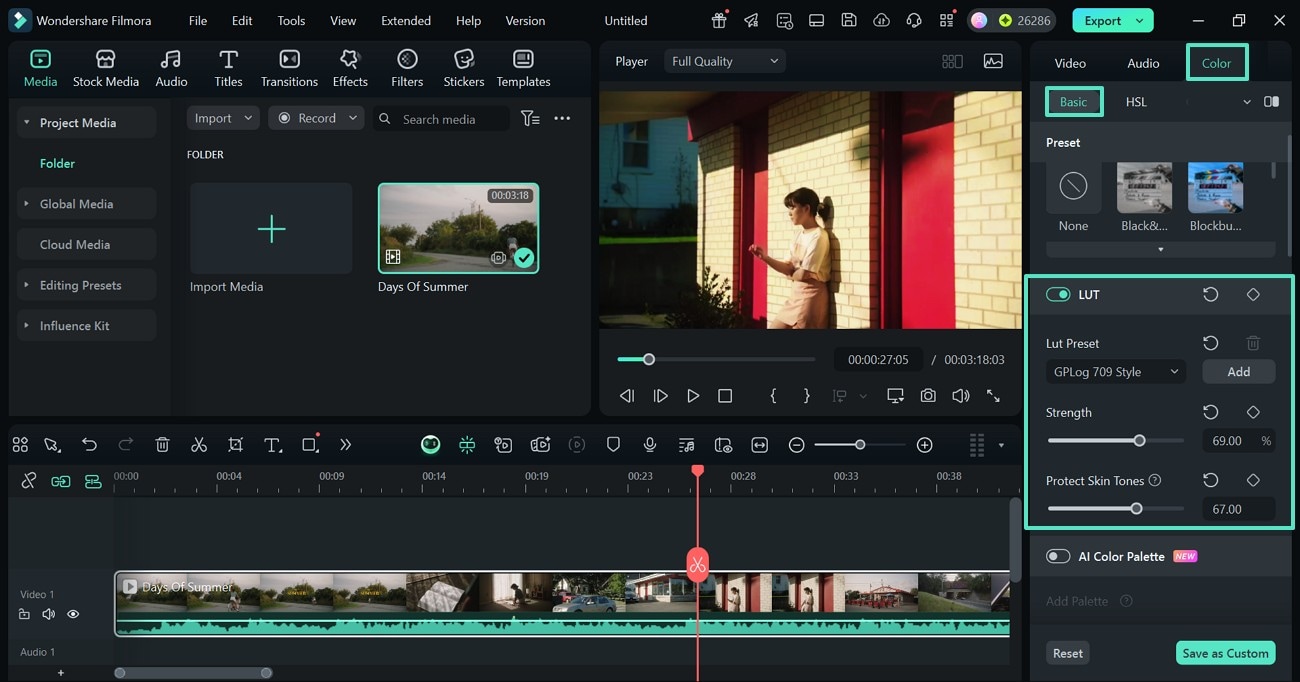Open the Extended menu

(406, 20)
